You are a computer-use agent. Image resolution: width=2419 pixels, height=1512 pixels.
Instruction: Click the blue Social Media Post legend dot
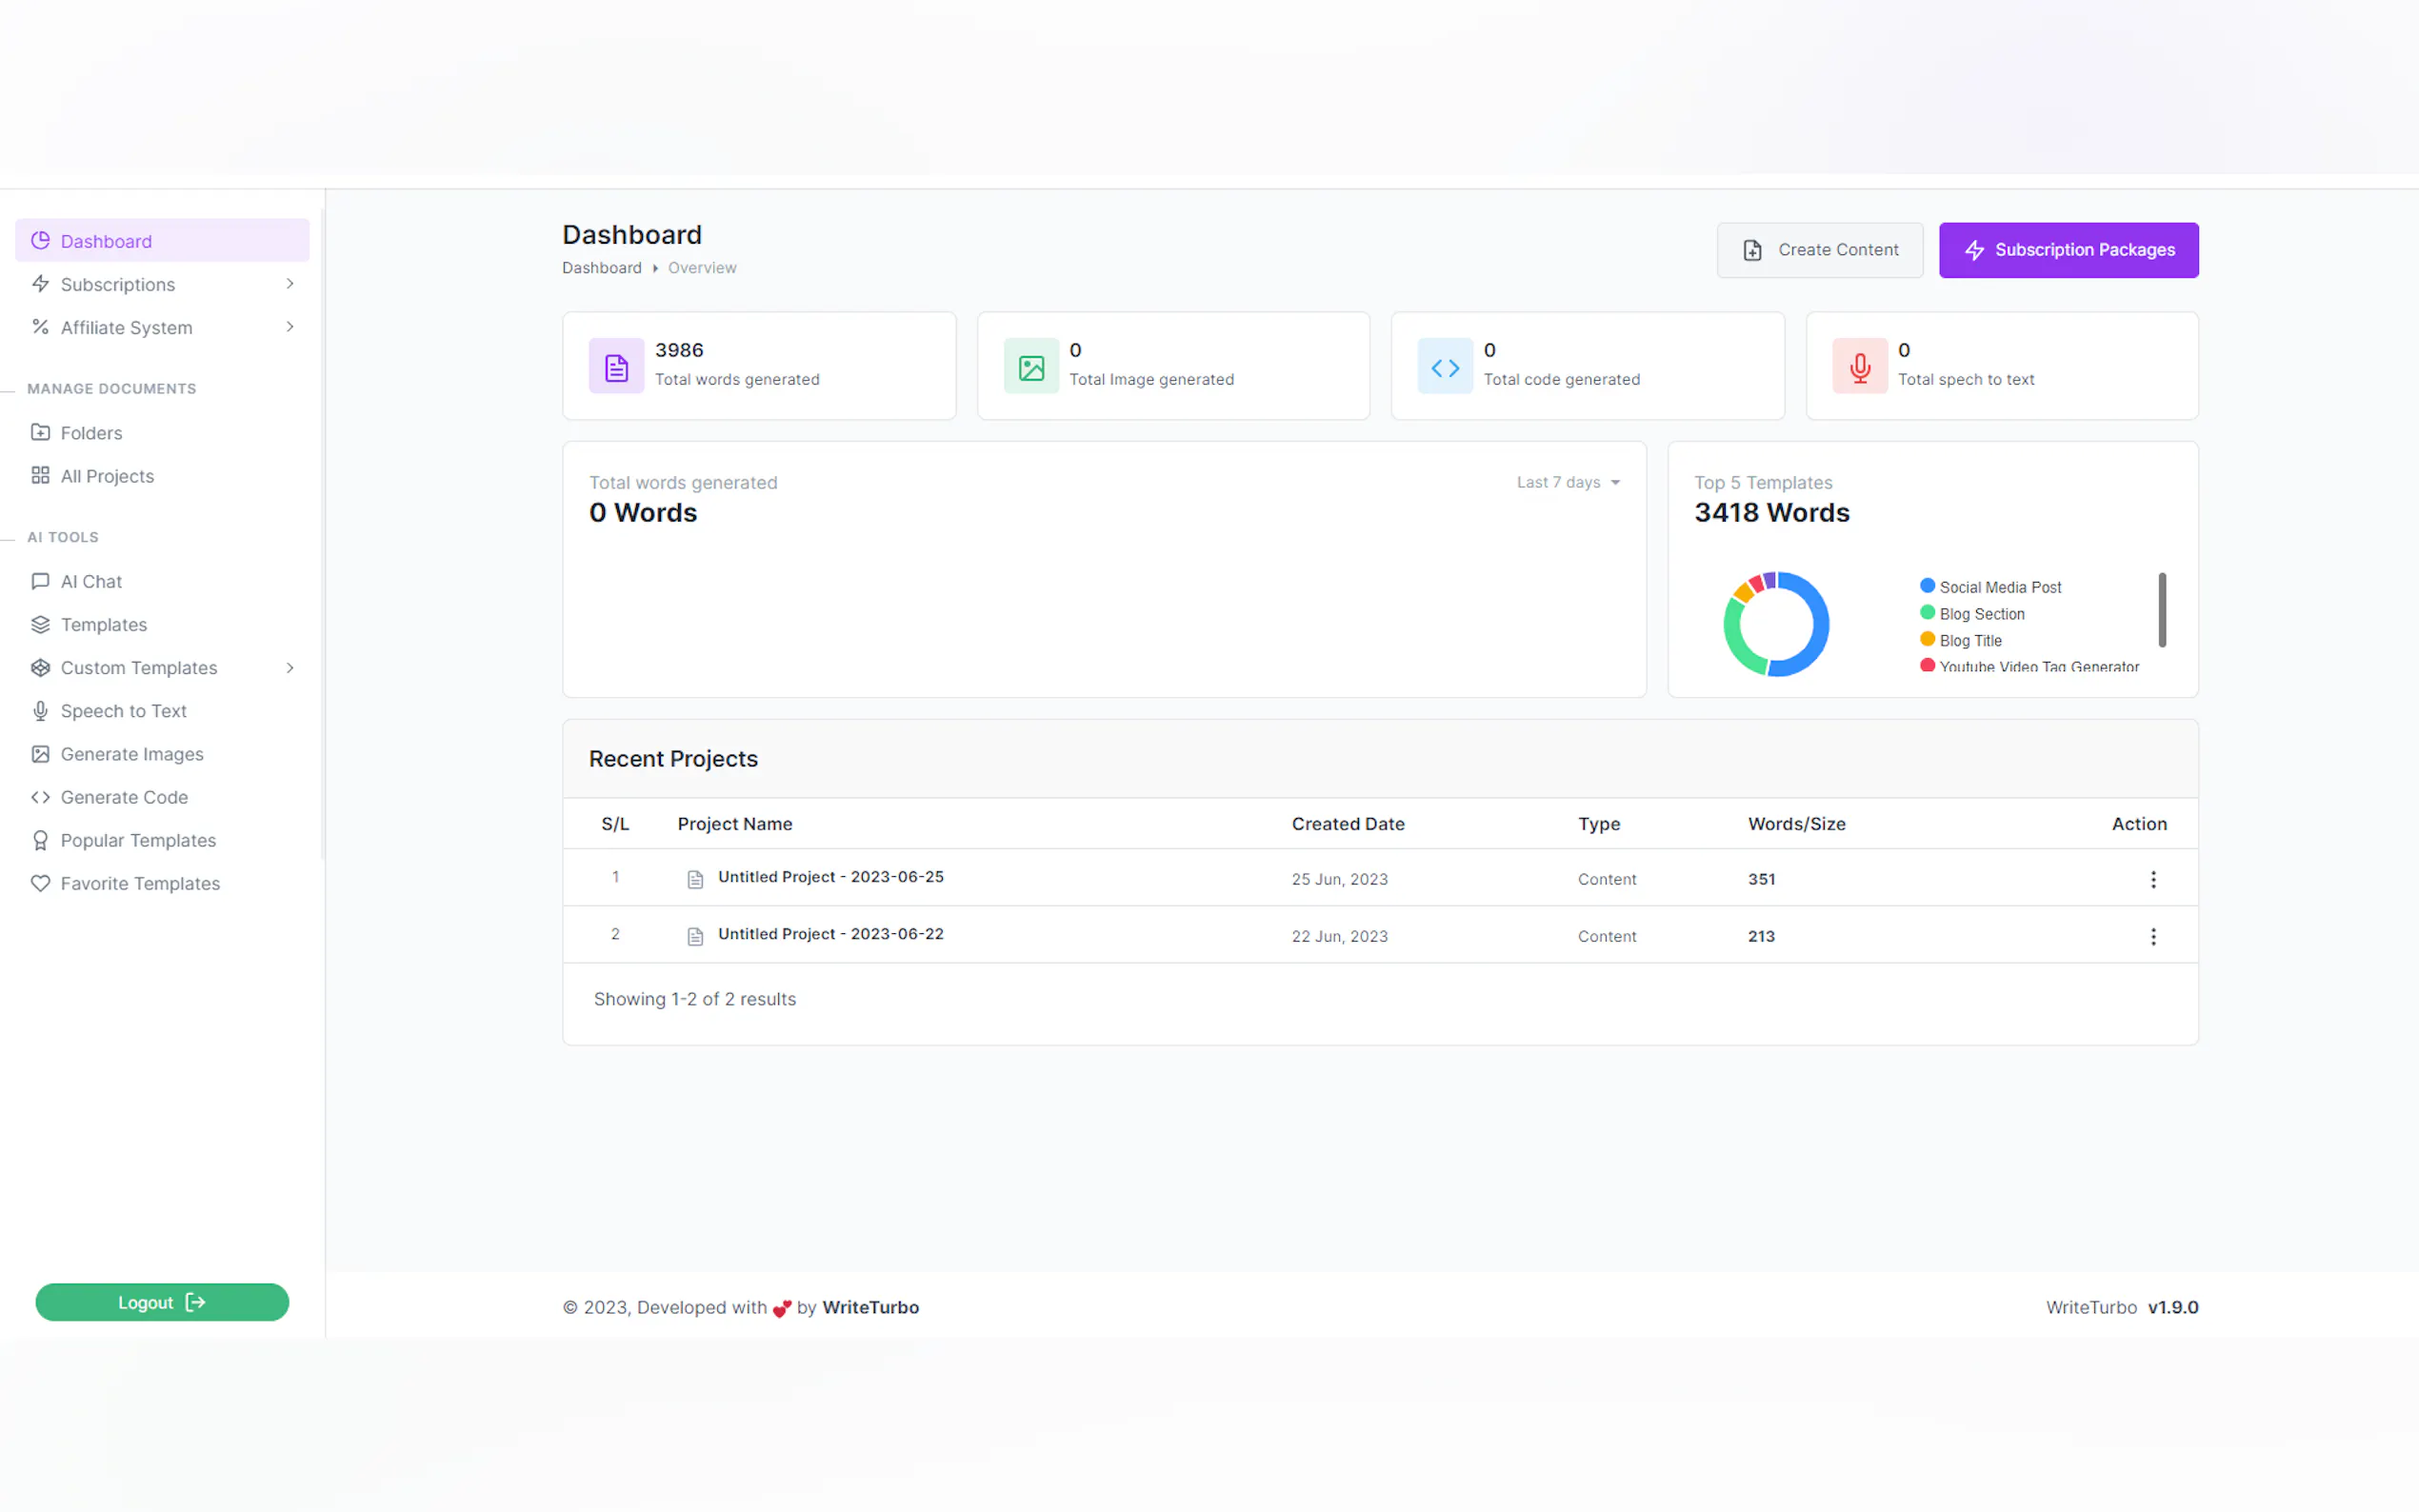point(1927,586)
